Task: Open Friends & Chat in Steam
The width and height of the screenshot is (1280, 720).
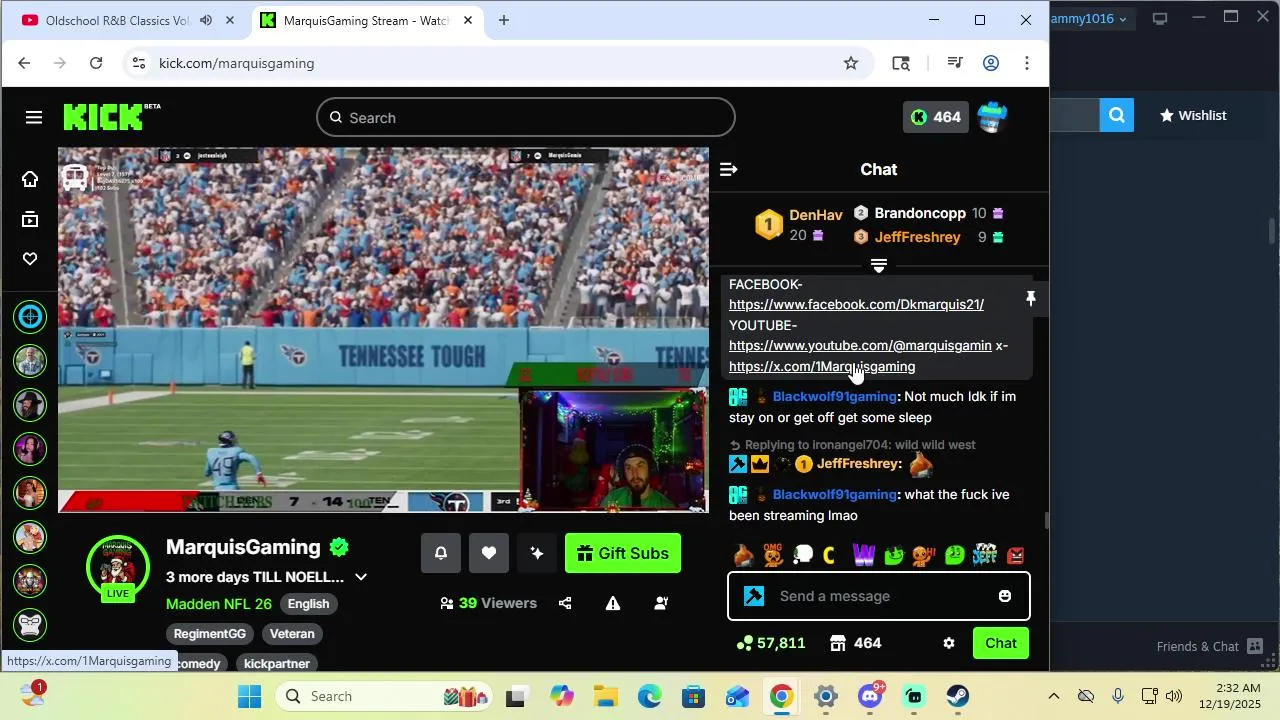Action: click(x=1209, y=646)
